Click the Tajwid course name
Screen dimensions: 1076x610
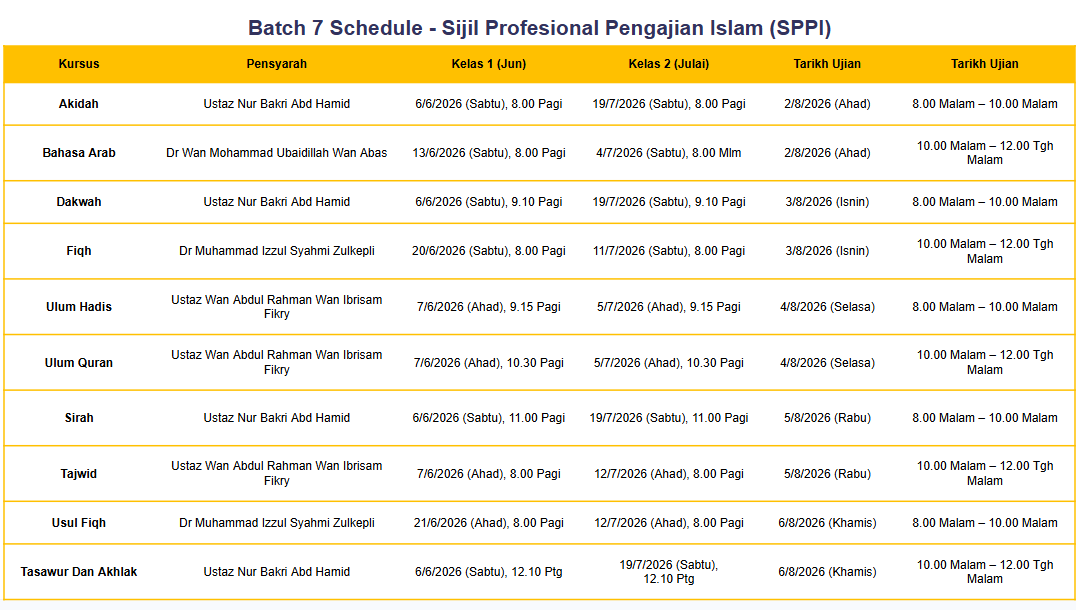pos(79,474)
